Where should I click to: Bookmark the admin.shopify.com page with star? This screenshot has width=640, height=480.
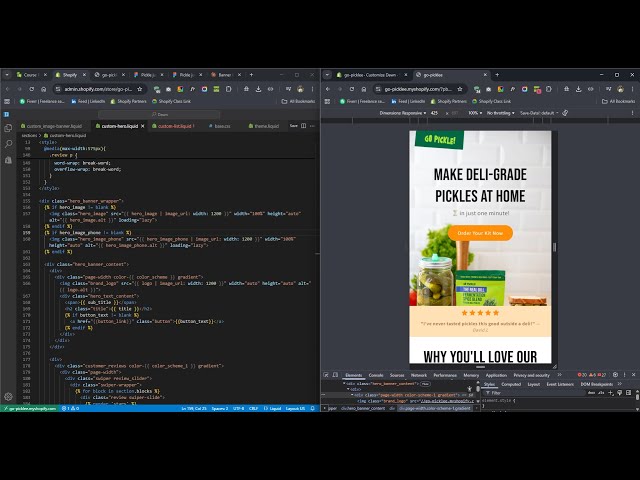[x=140, y=89]
